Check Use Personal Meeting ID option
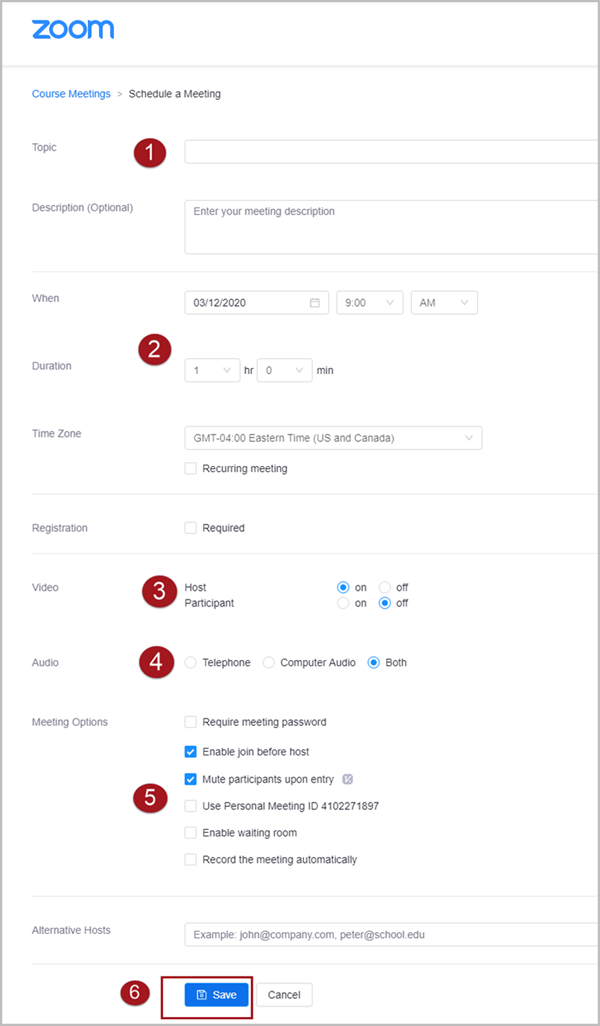 [190, 806]
